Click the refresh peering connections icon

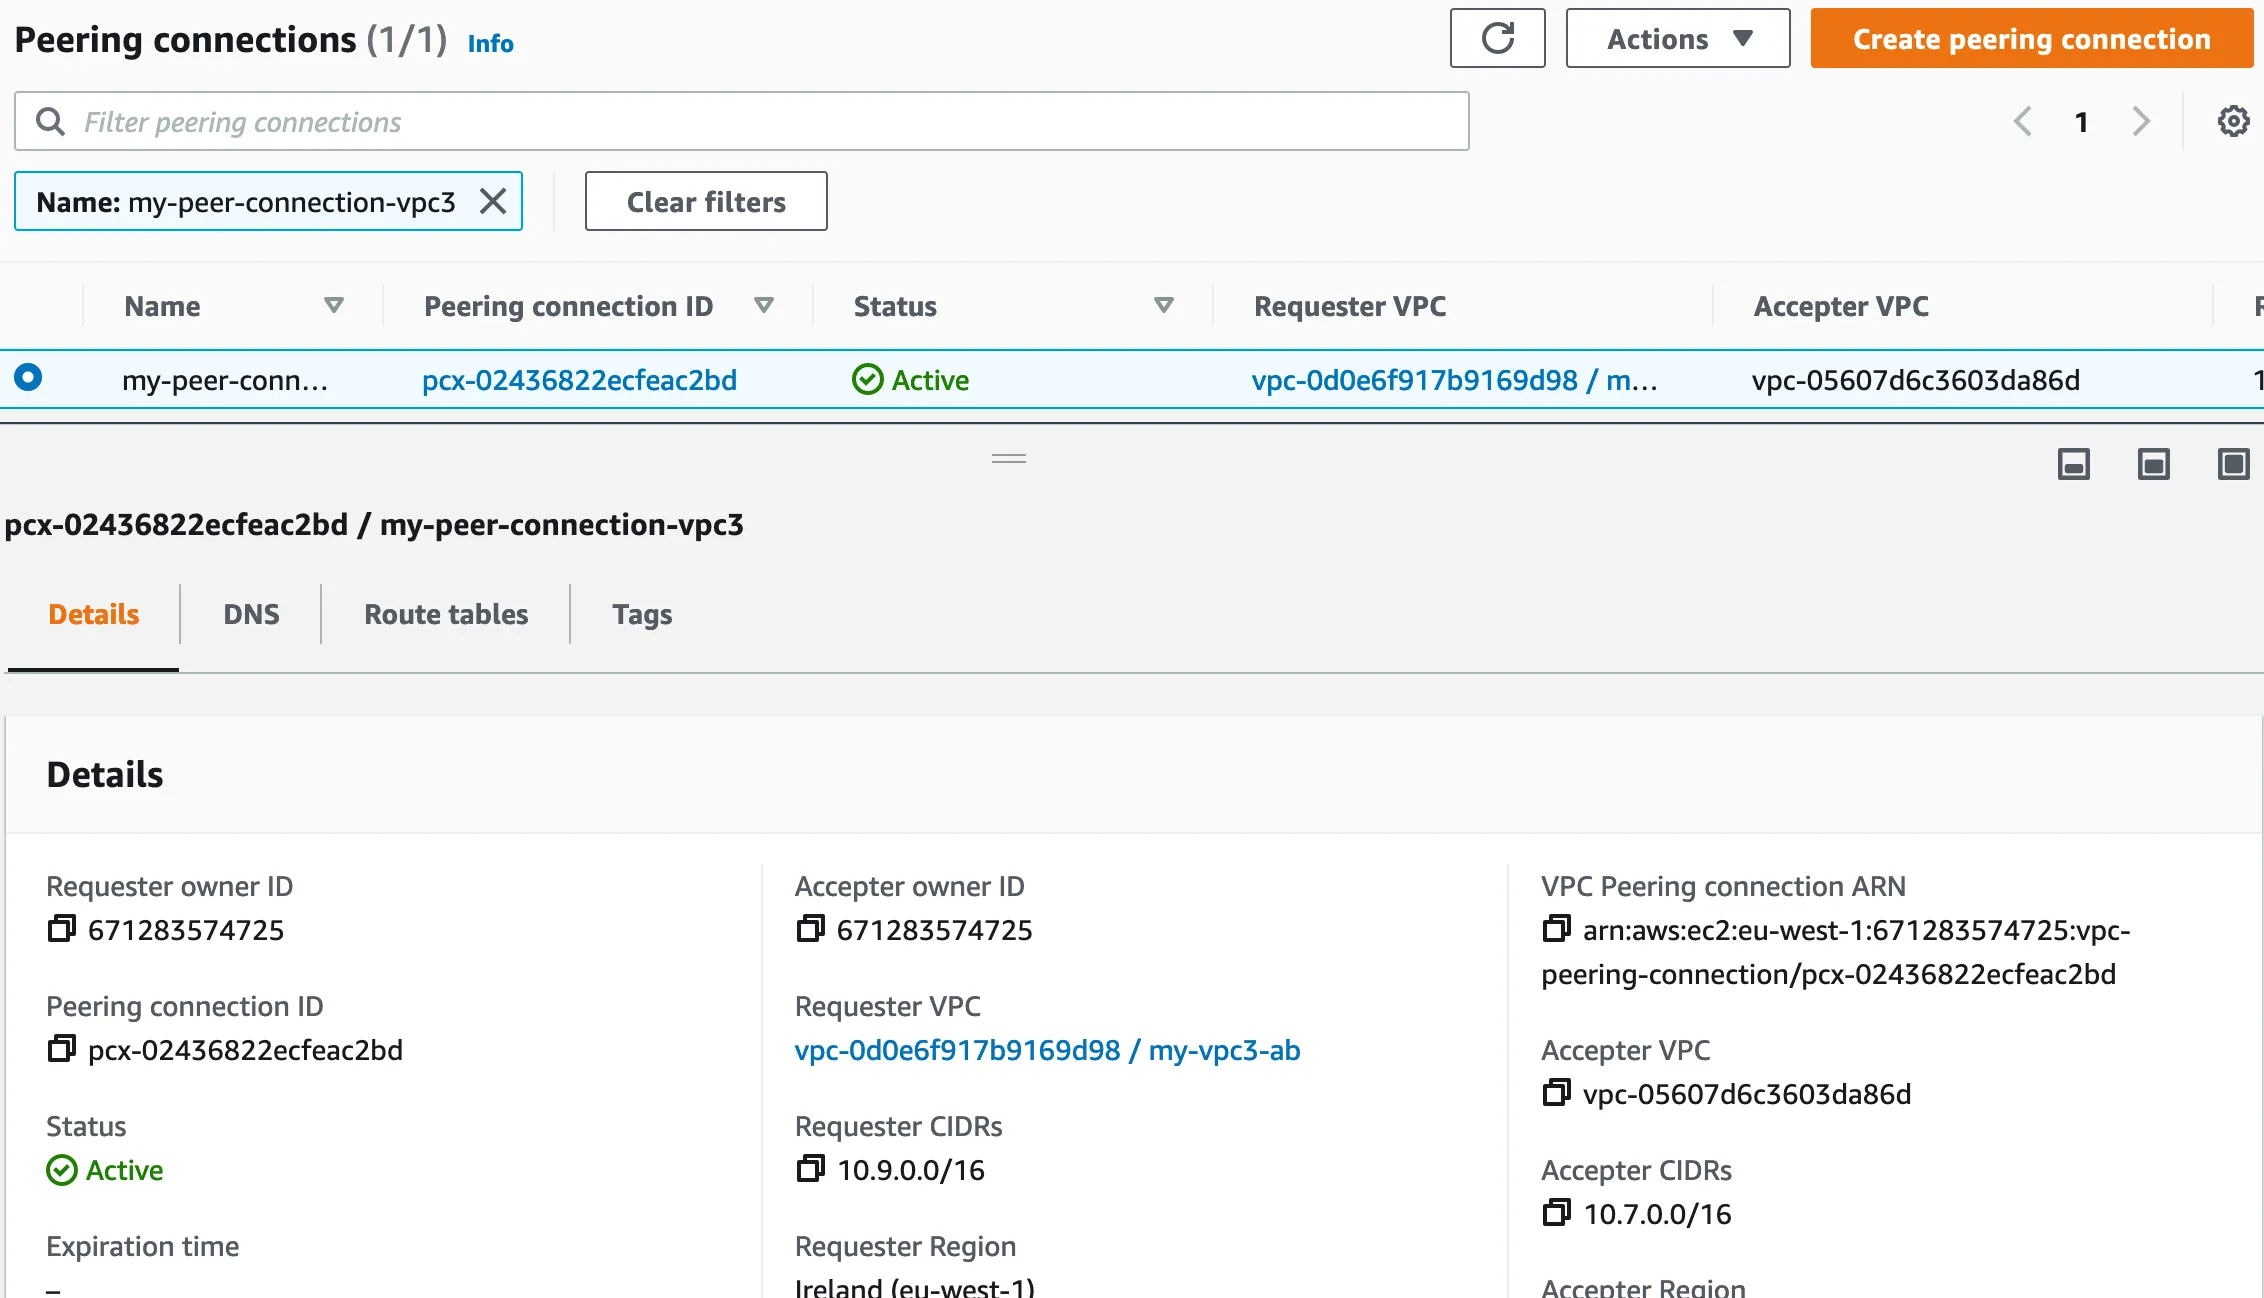1497,39
